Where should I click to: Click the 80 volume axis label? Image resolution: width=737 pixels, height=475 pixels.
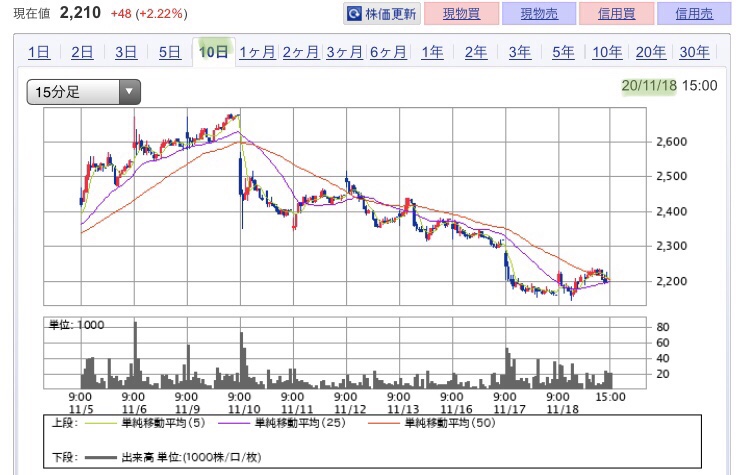[663, 327]
